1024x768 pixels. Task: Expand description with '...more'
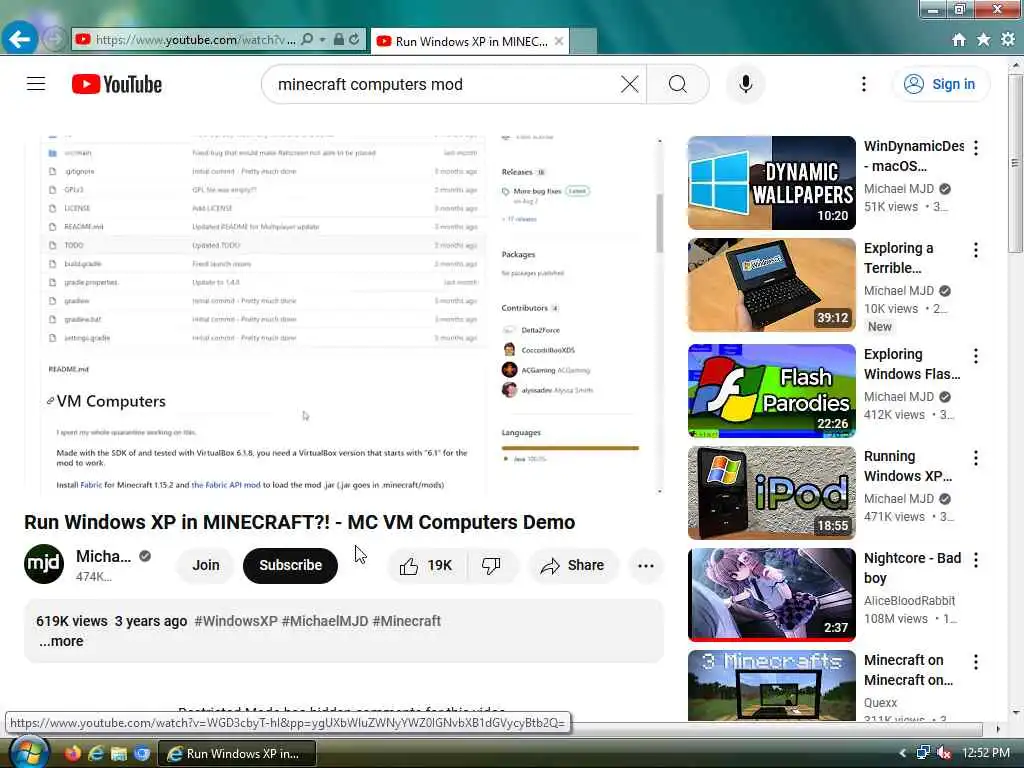click(61, 641)
